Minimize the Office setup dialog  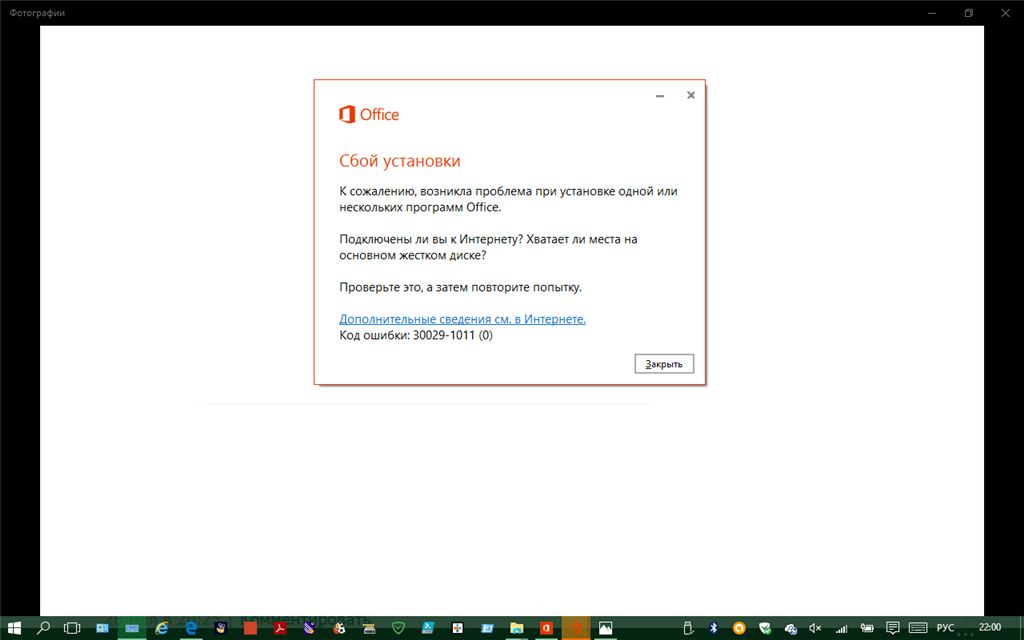(x=660, y=95)
